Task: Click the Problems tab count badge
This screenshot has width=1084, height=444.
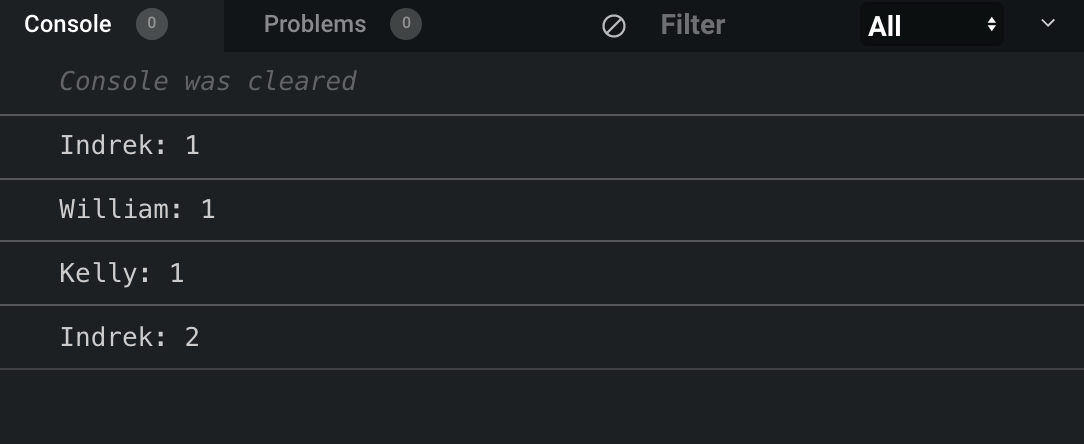Action: pos(406,25)
